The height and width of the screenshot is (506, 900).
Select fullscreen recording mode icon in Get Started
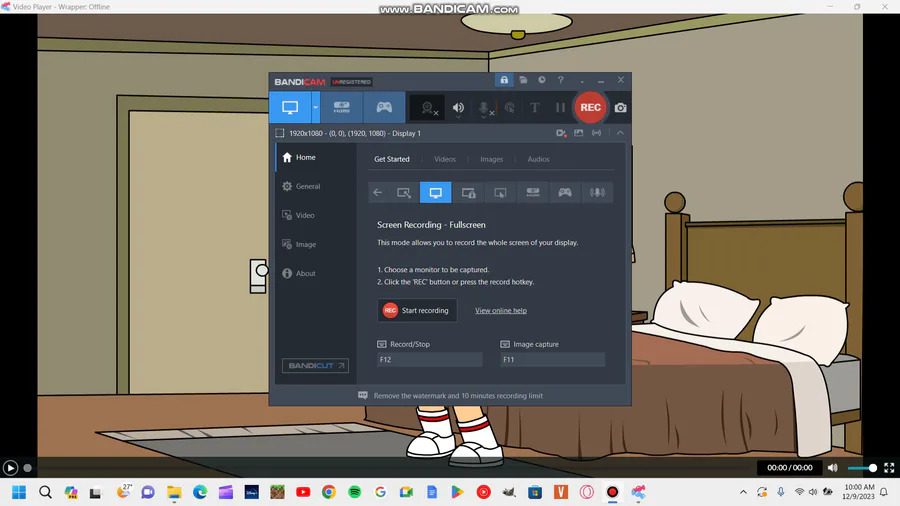click(x=436, y=193)
